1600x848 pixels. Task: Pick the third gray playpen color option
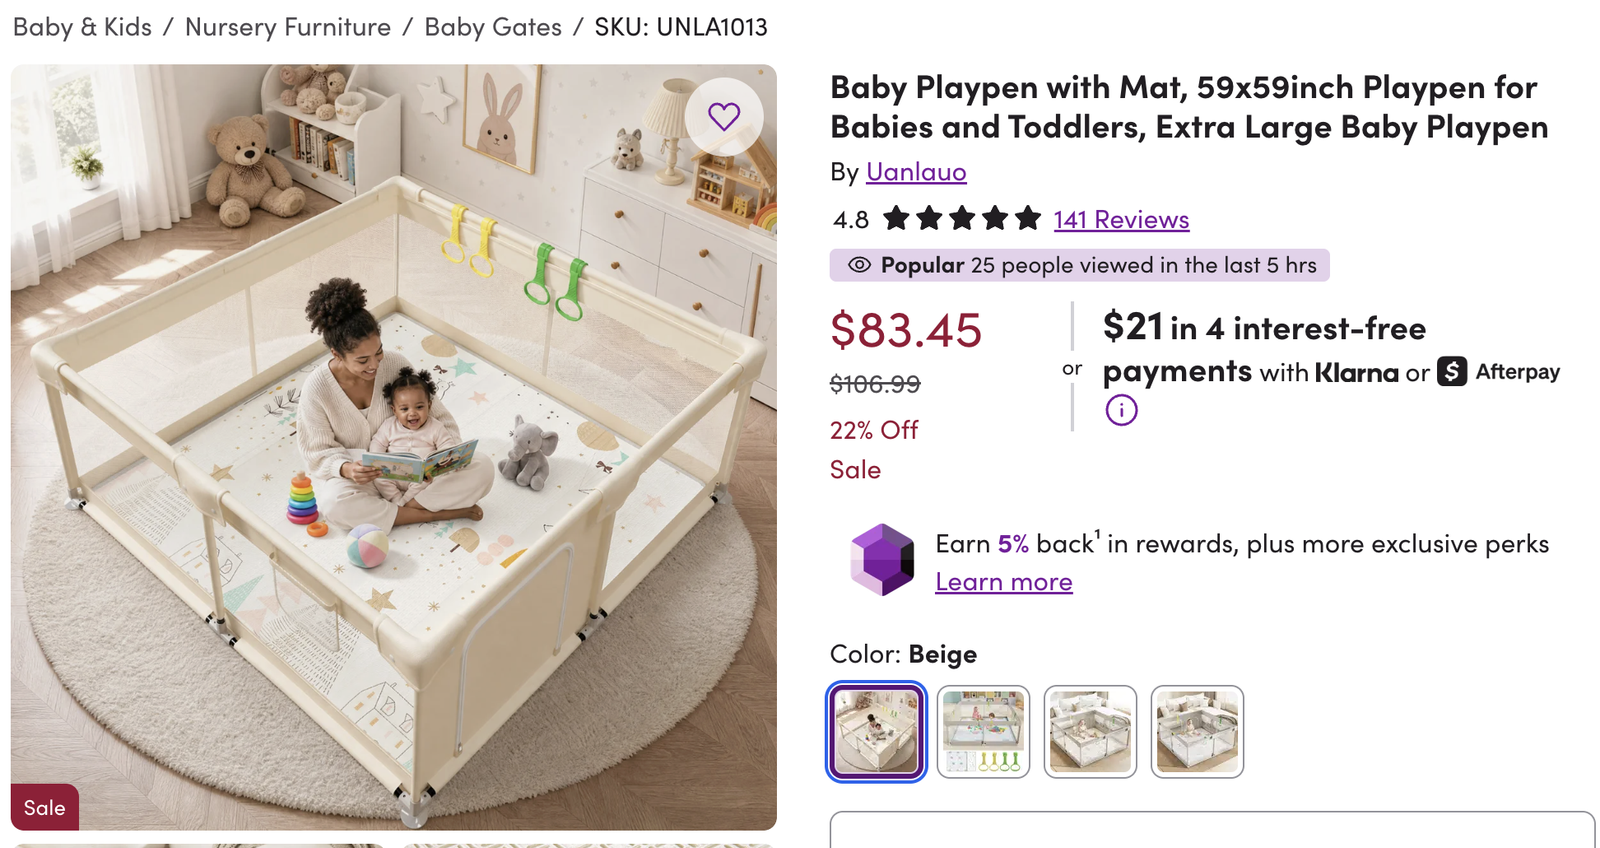pos(1090,732)
